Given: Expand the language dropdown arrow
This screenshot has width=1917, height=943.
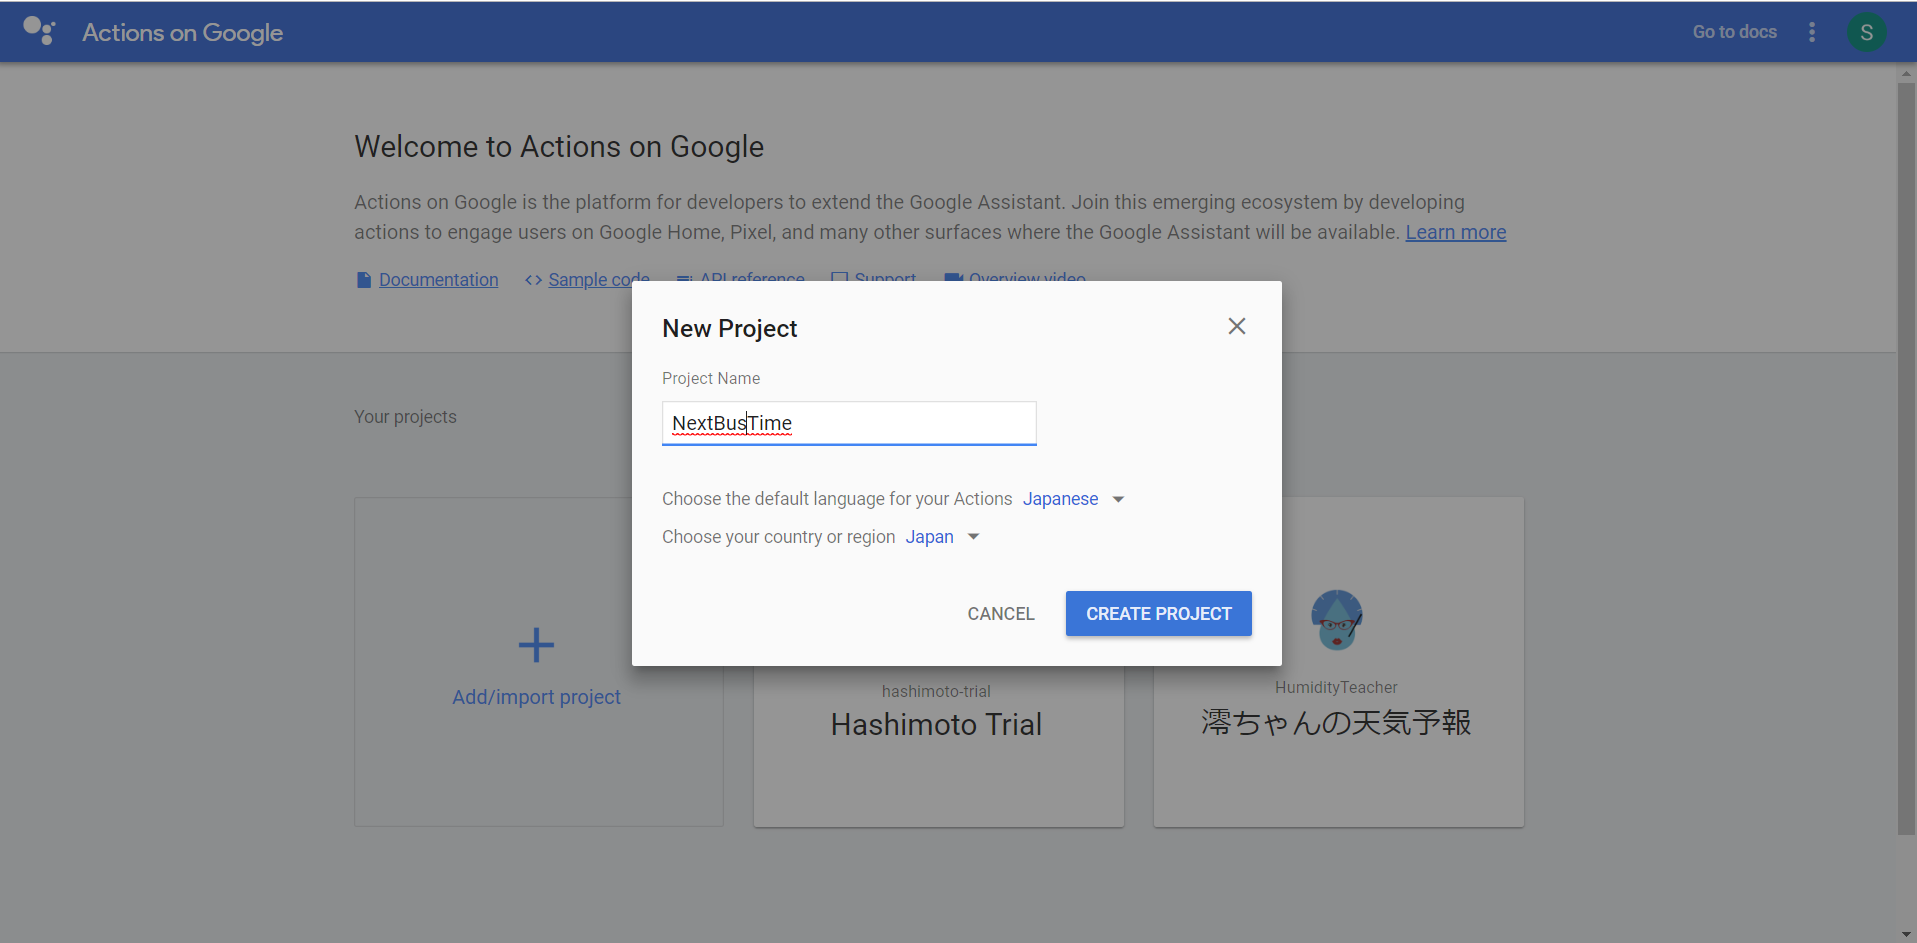Looking at the screenshot, I should pyautogui.click(x=1118, y=499).
